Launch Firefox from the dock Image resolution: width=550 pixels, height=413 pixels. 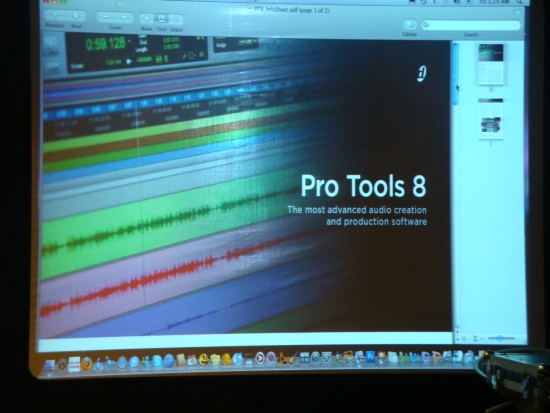coord(87,363)
